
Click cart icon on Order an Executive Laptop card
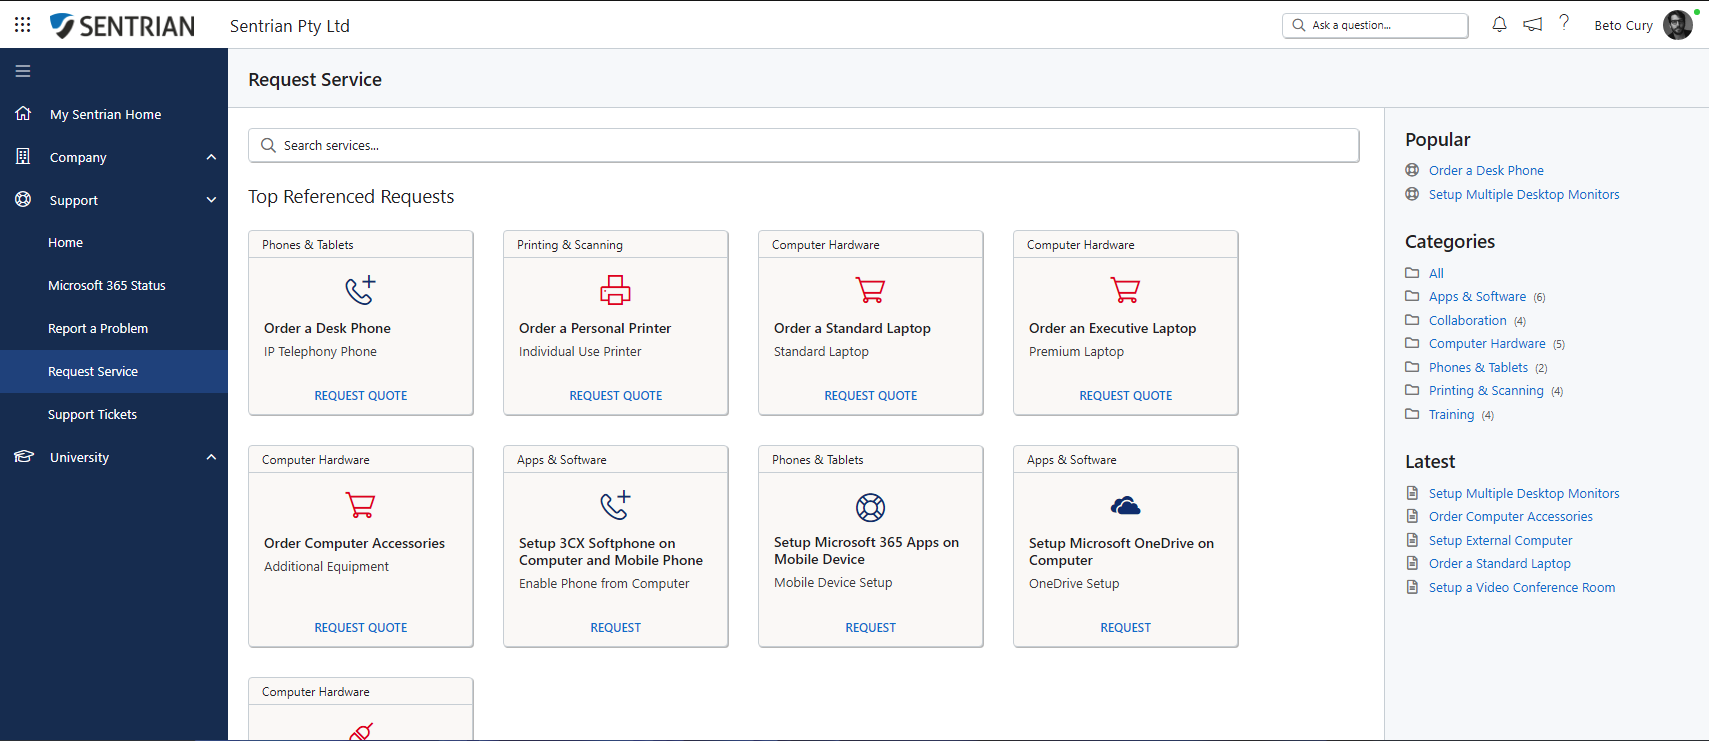[1125, 290]
